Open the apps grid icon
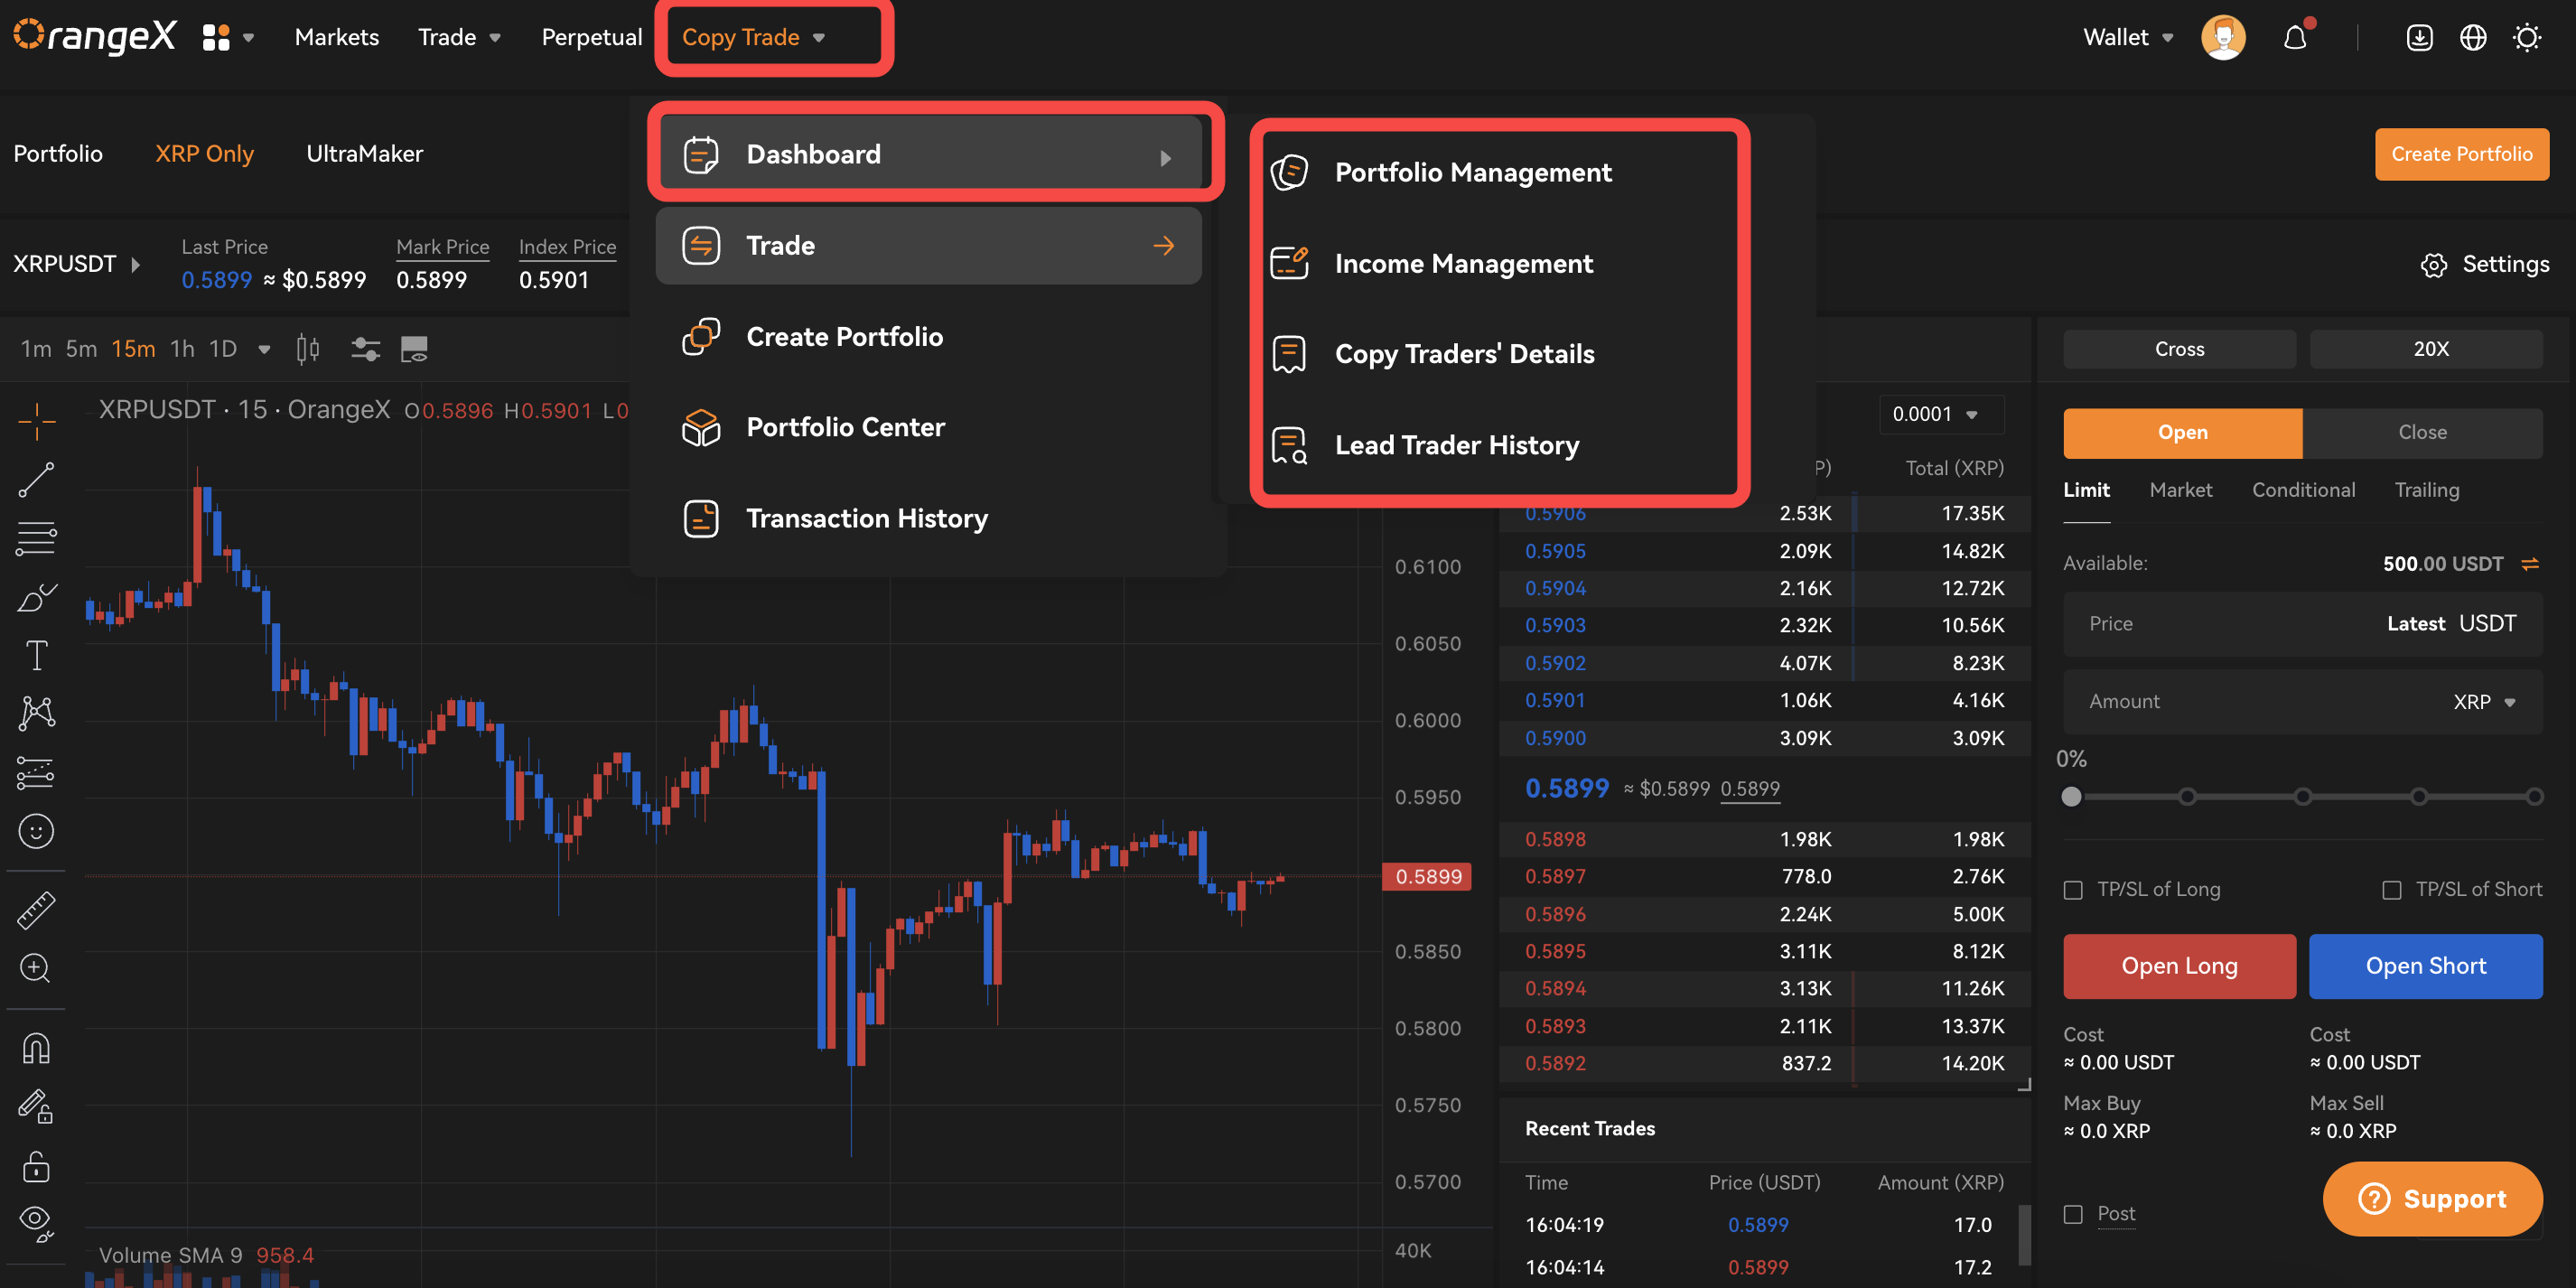Screen dimensions: 2576x1288 point(216,37)
